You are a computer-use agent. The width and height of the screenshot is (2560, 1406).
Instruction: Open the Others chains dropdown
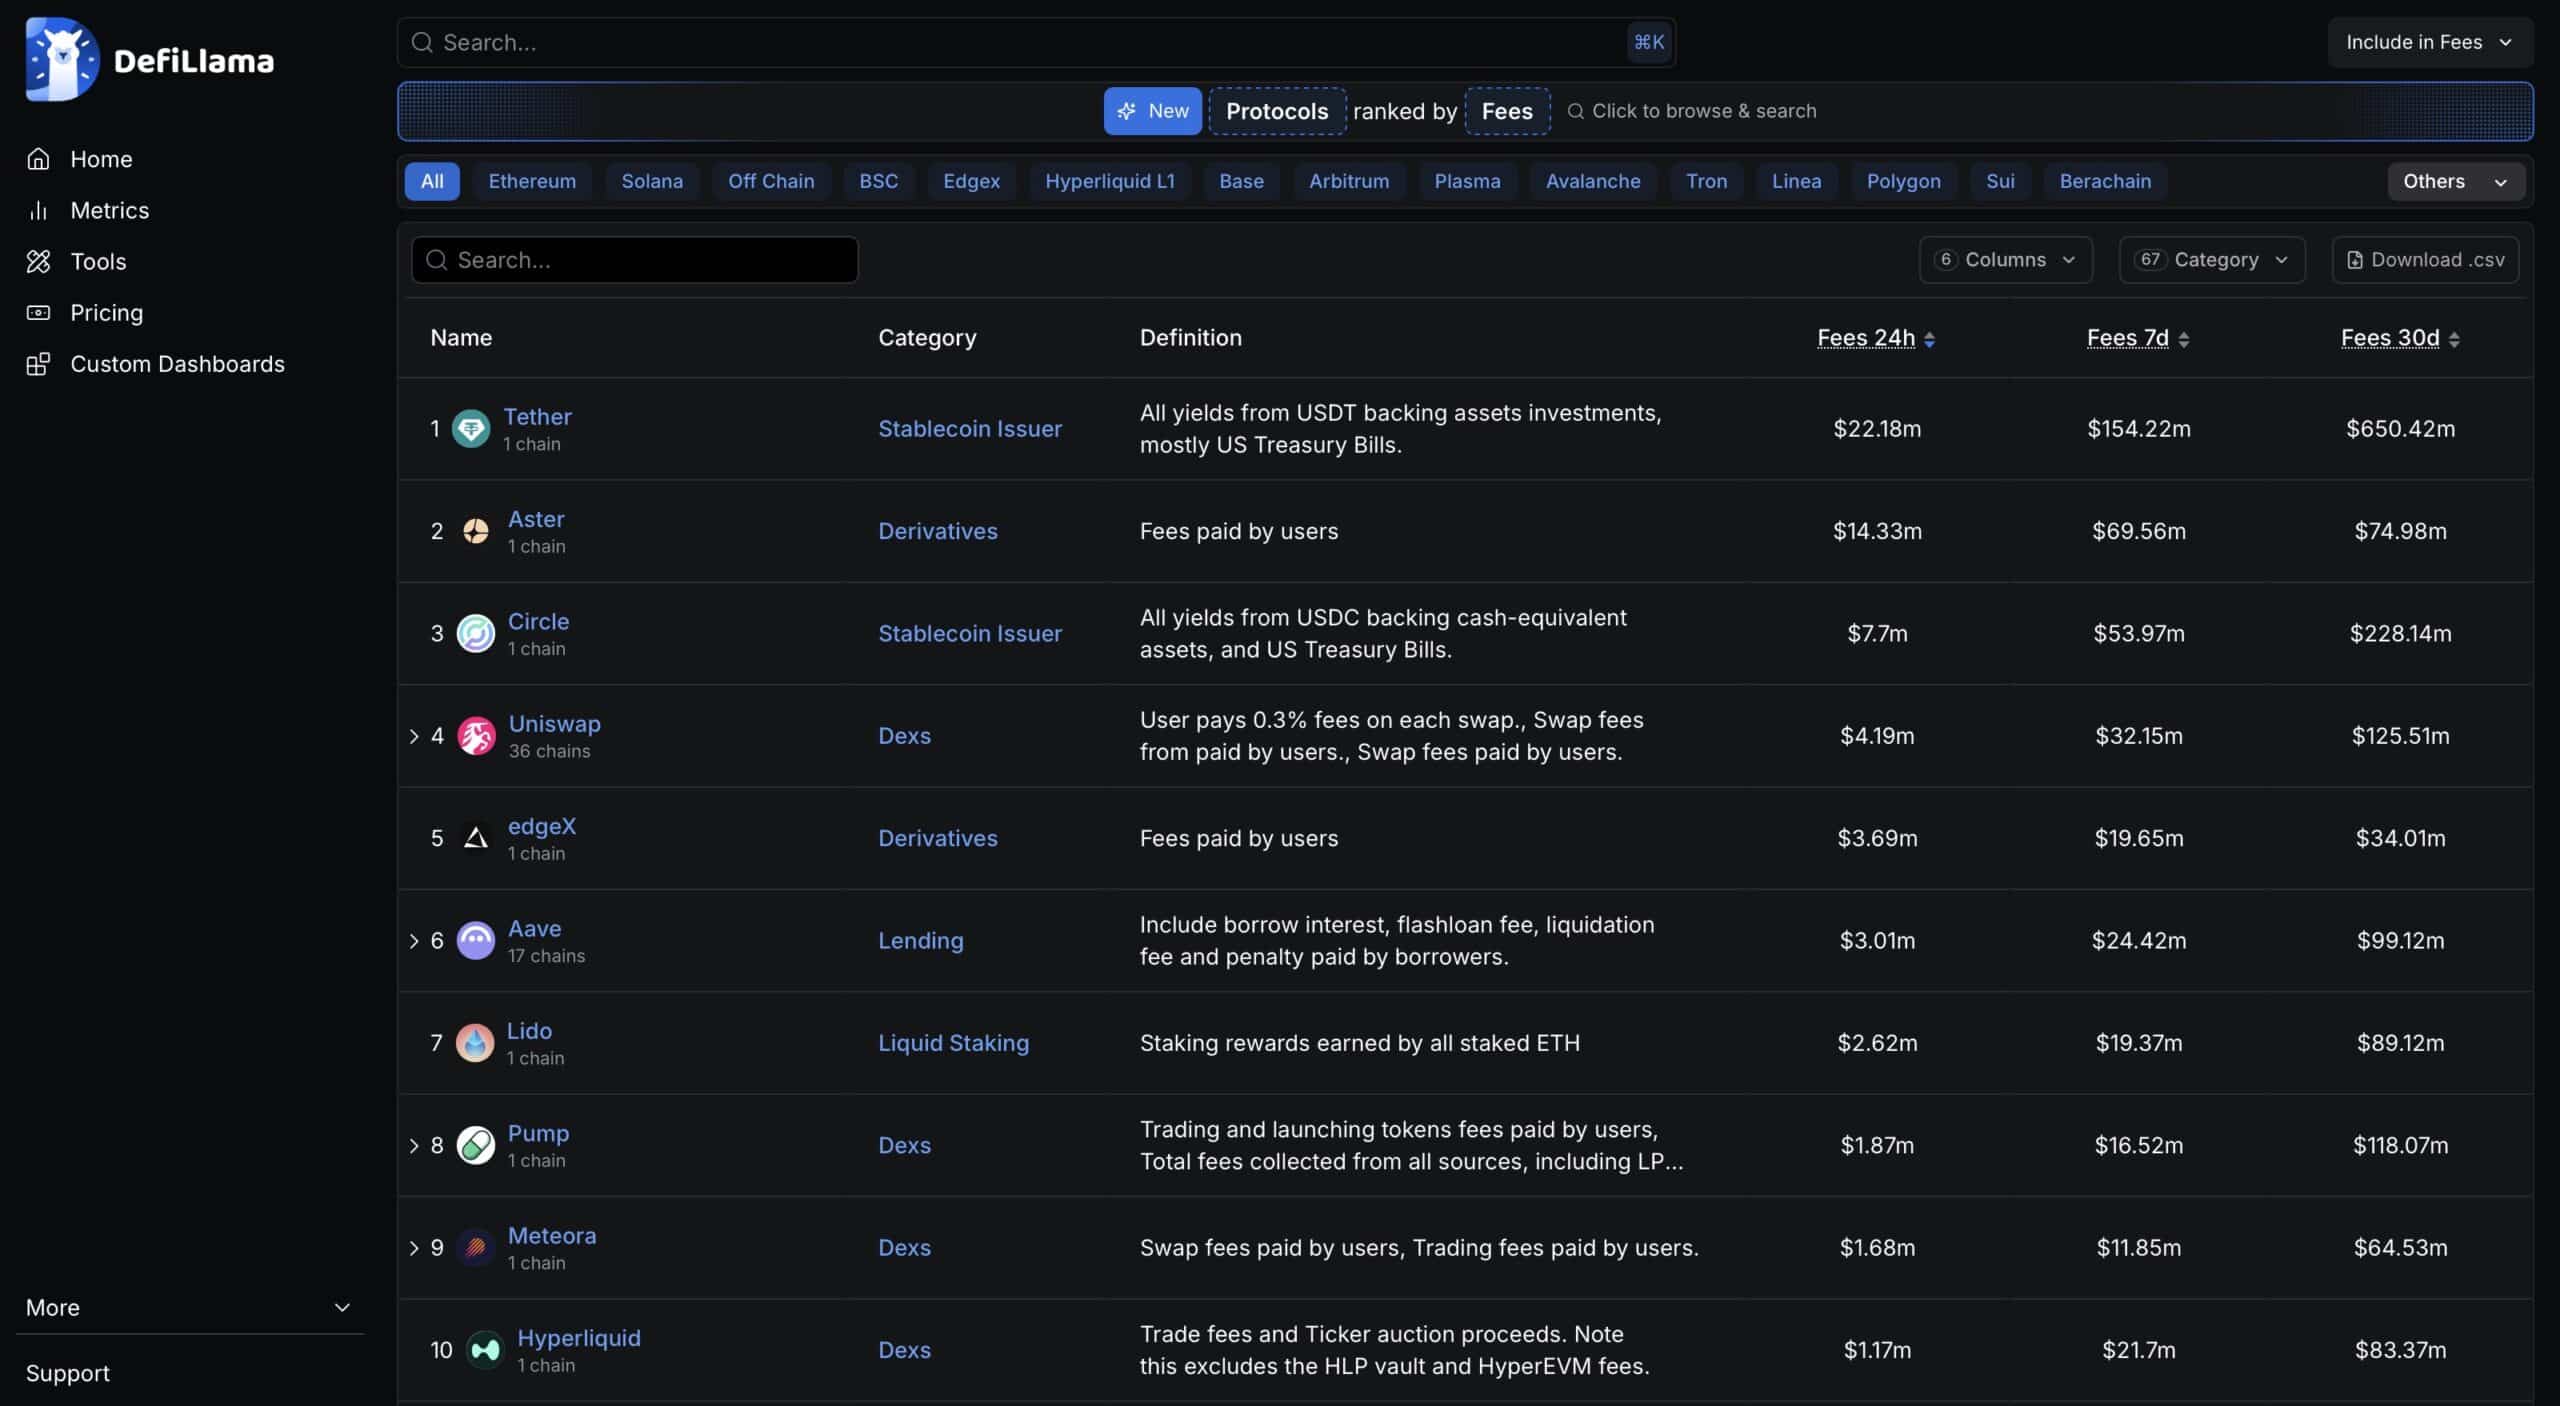[2456, 181]
